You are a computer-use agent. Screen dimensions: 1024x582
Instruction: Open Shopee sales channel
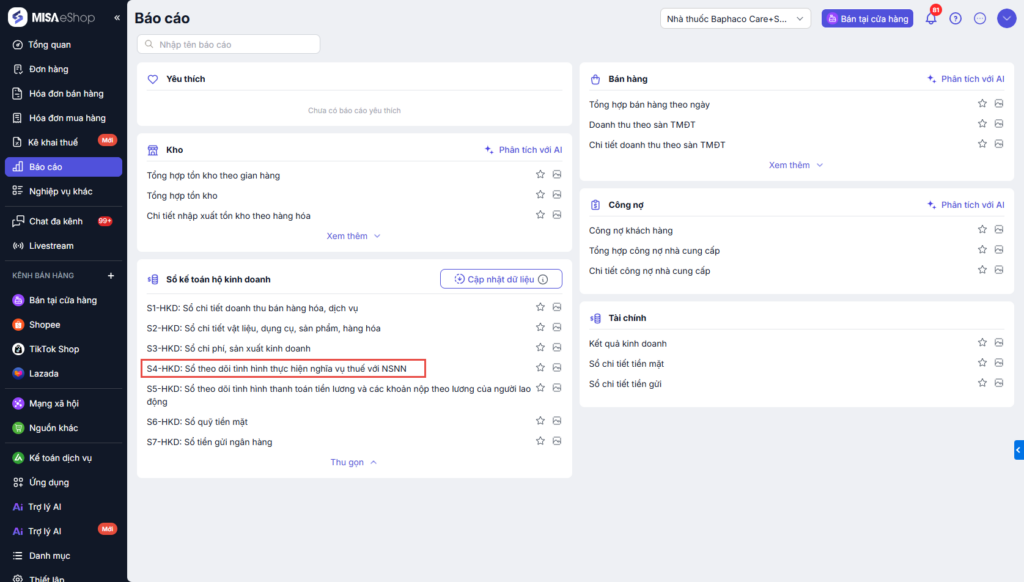click(44, 325)
